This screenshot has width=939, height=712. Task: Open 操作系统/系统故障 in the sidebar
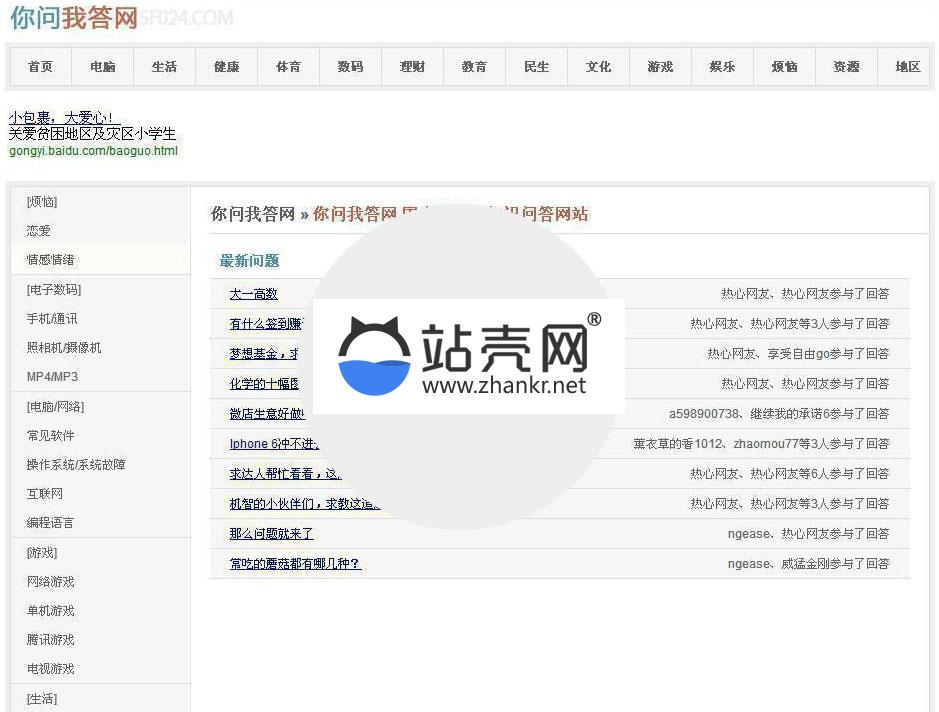tap(76, 465)
